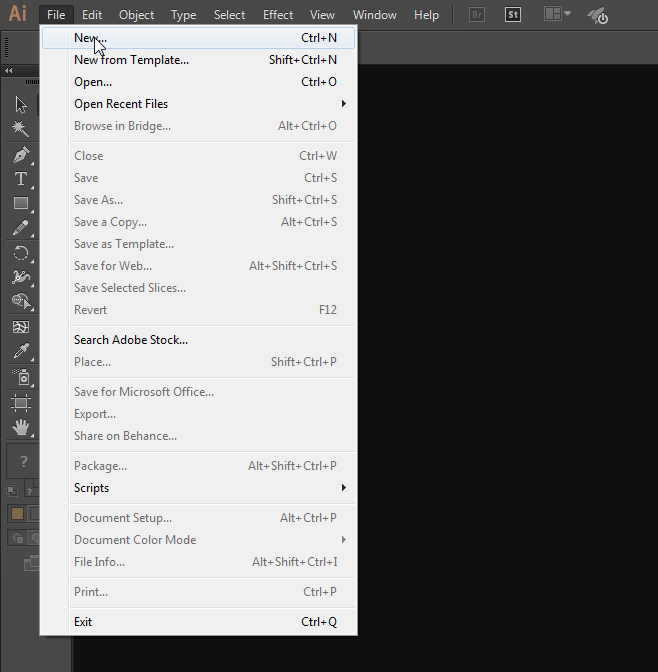Open the Help menu
Viewport: 658px width, 672px height.
[426, 15]
